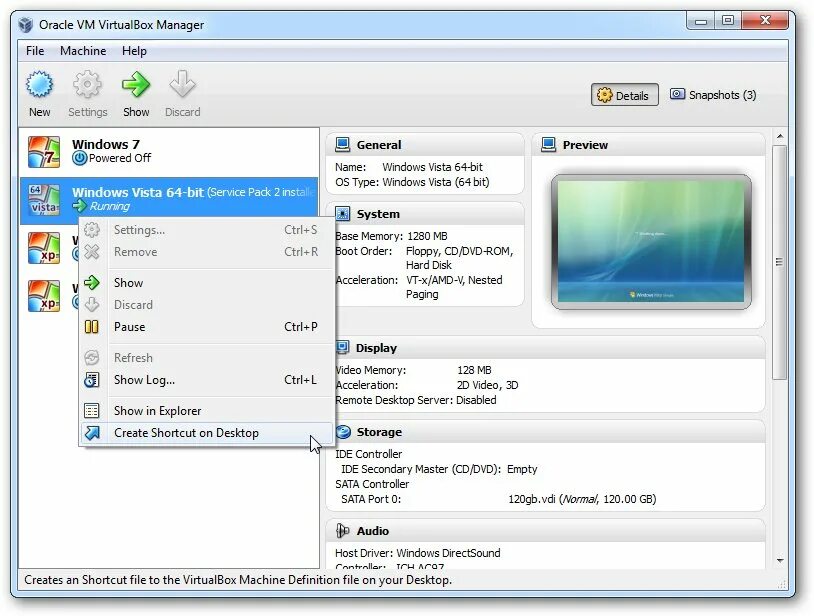Switch to Snapshots (3) view
Viewport: 814px width, 616px height.
(713, 95)
